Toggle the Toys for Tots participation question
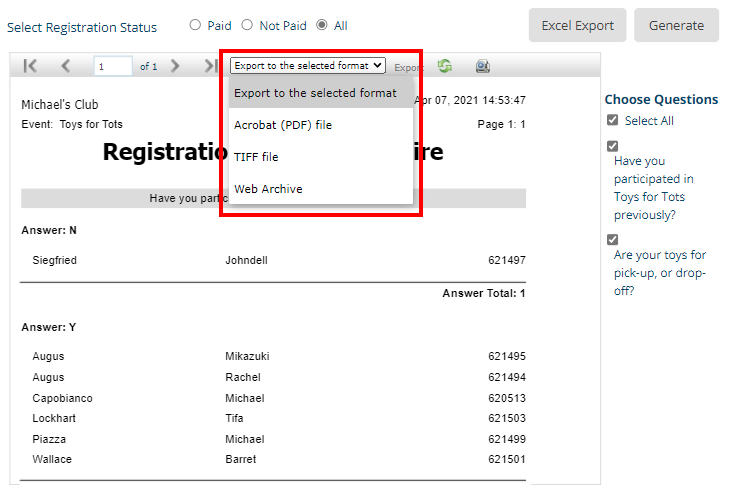Image resolution: width=730 pixels, height=496 pixels. (x=612, y=146)
